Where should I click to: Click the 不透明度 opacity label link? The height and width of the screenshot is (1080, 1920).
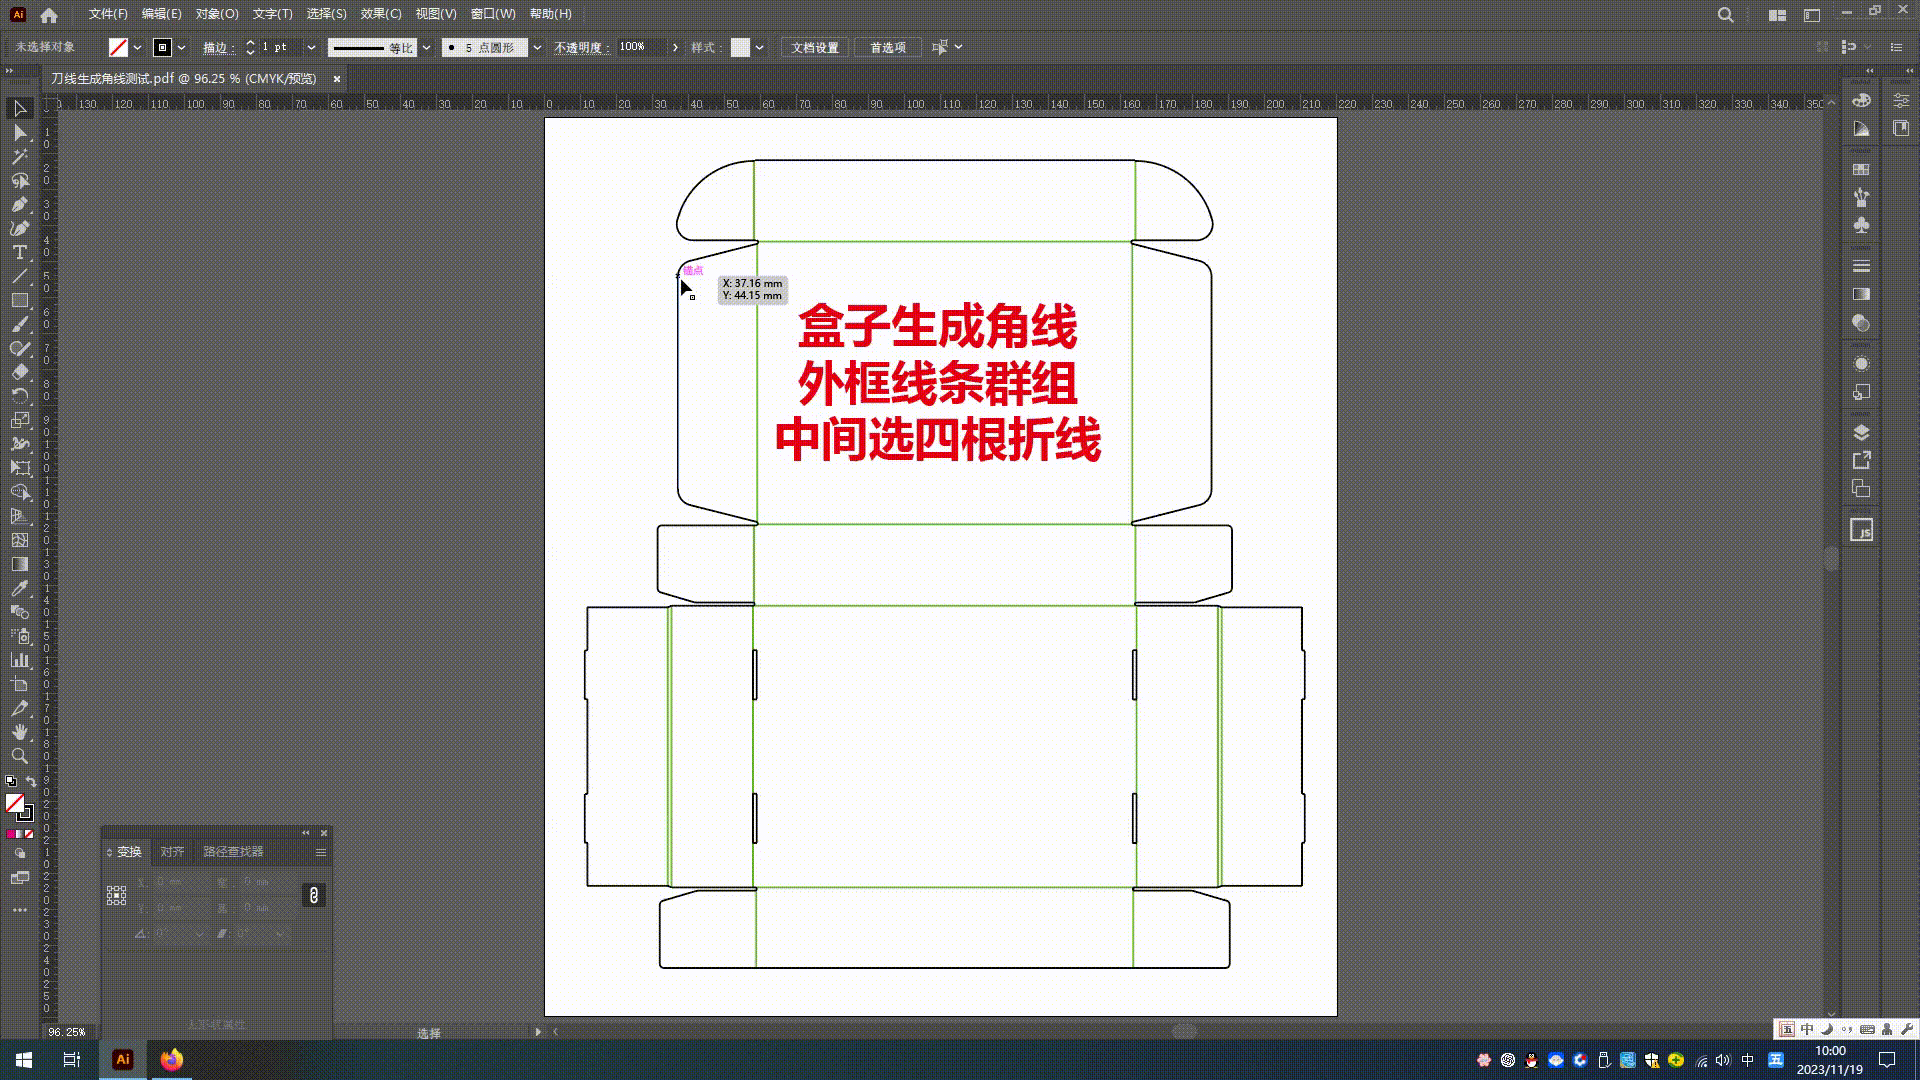[580, 47]
